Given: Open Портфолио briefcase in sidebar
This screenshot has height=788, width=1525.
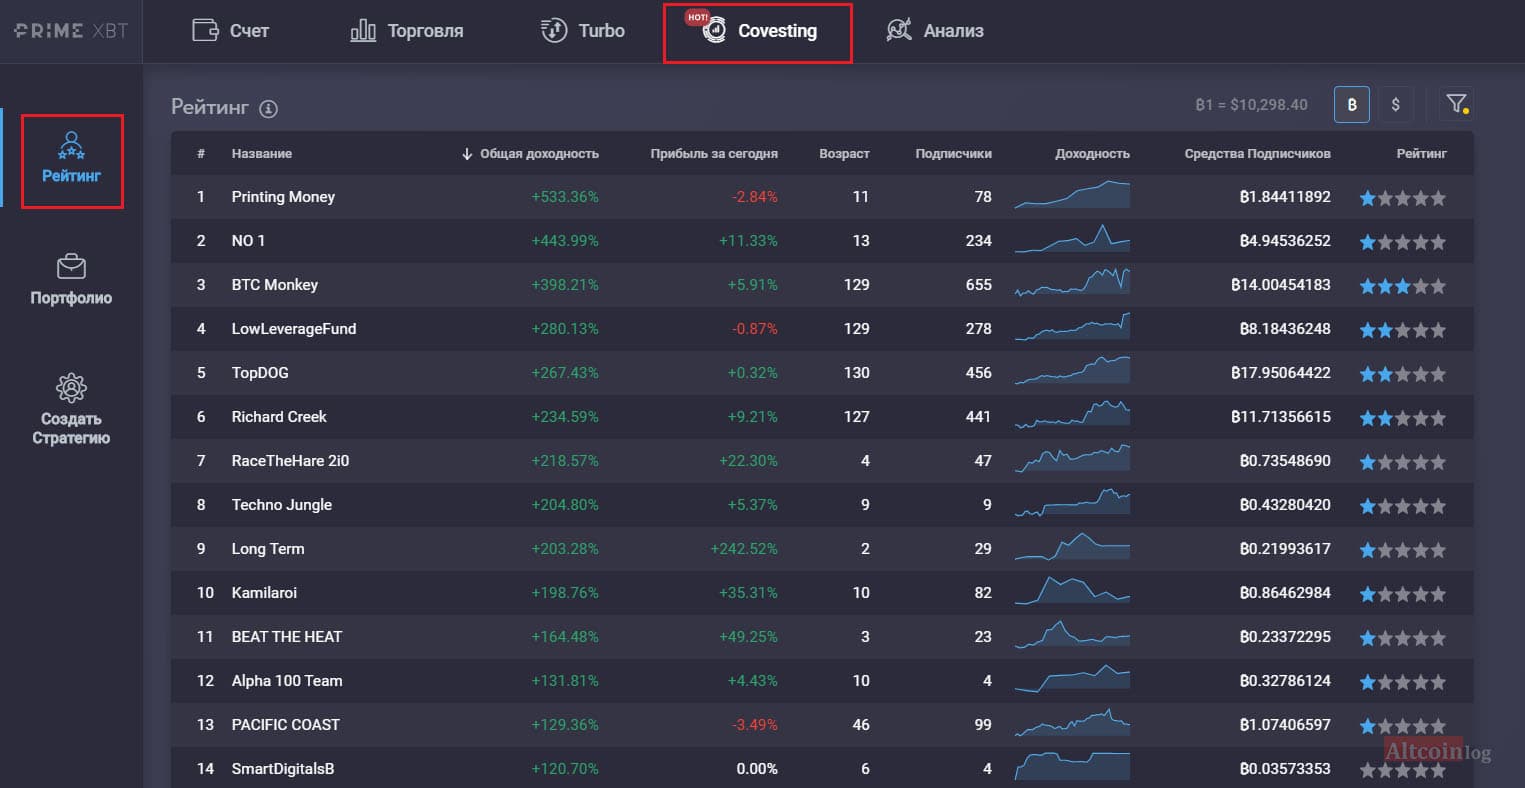Looking at the screenshot, I should coord(71,279).
